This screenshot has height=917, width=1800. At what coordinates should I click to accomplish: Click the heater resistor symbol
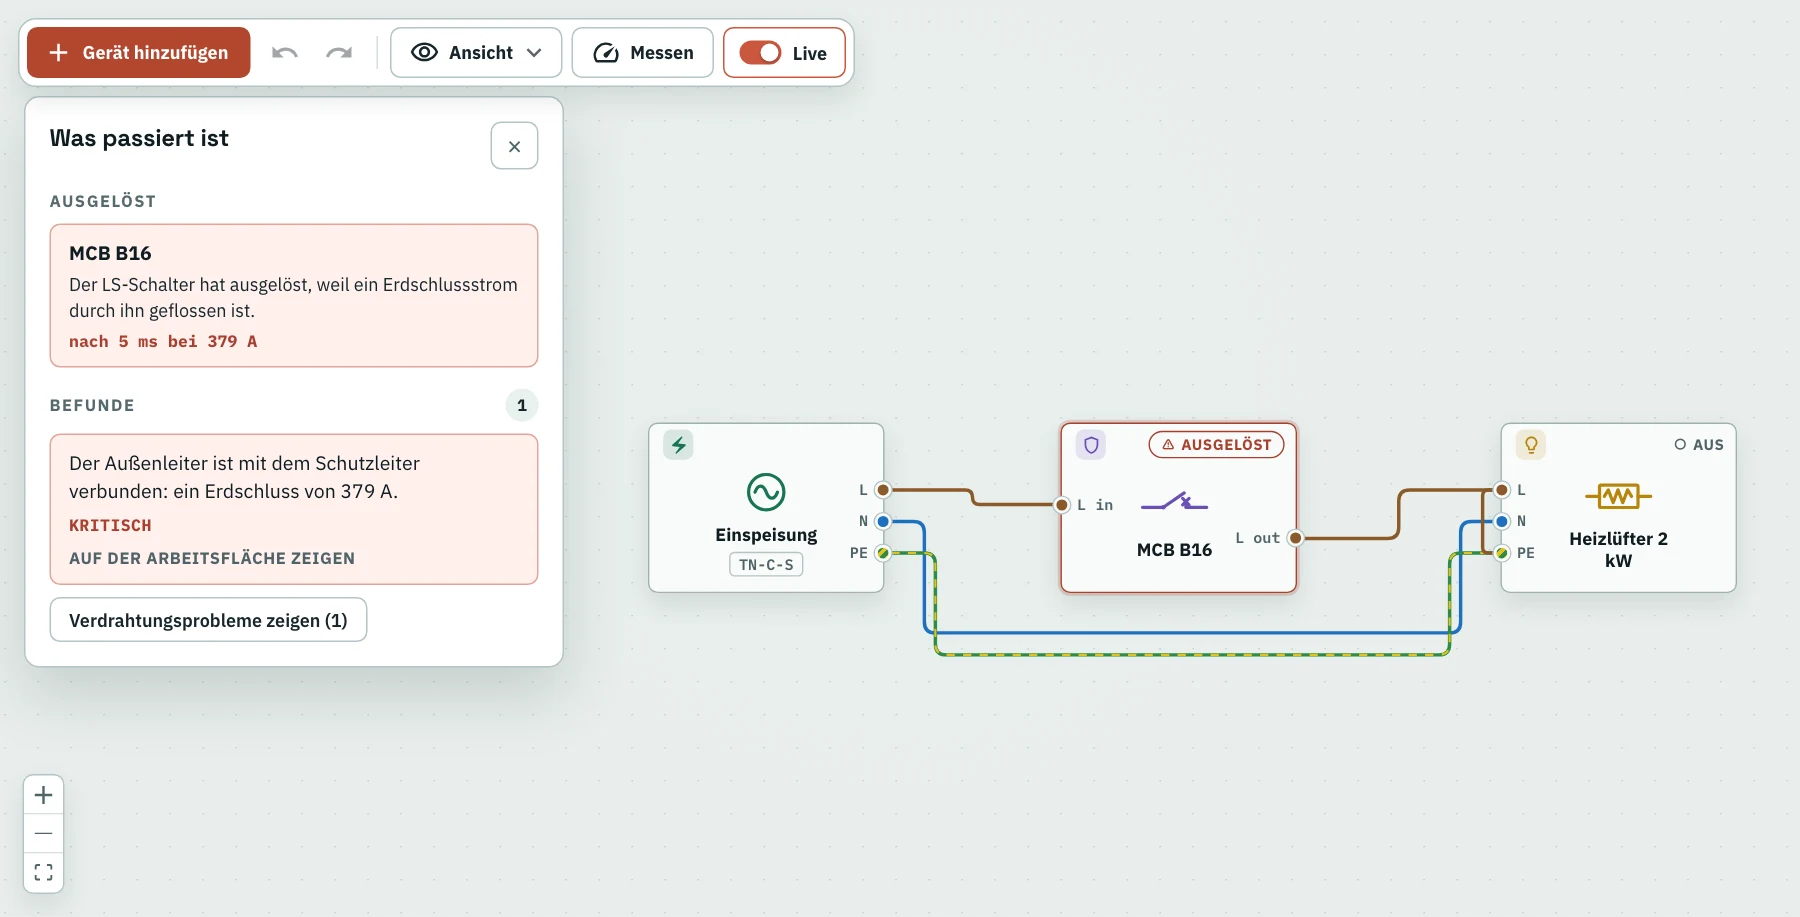coord(1618,495)
